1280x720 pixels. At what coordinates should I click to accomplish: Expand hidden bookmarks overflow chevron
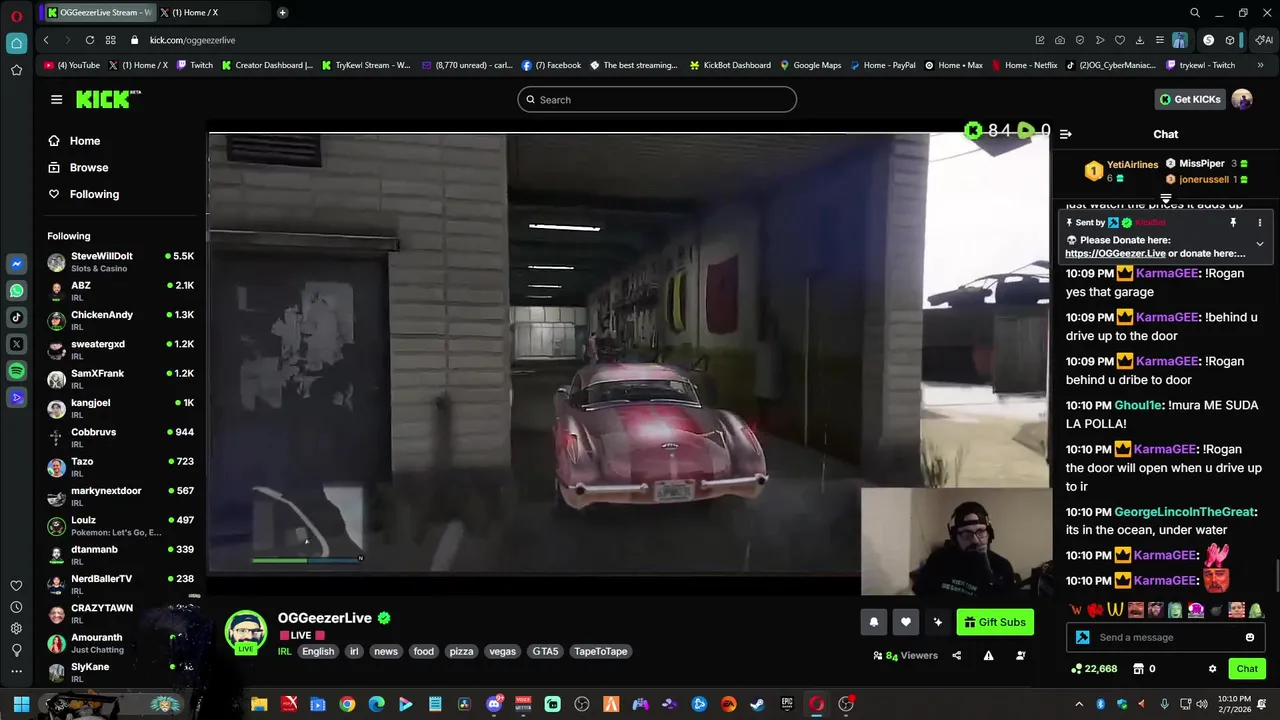1260,65
